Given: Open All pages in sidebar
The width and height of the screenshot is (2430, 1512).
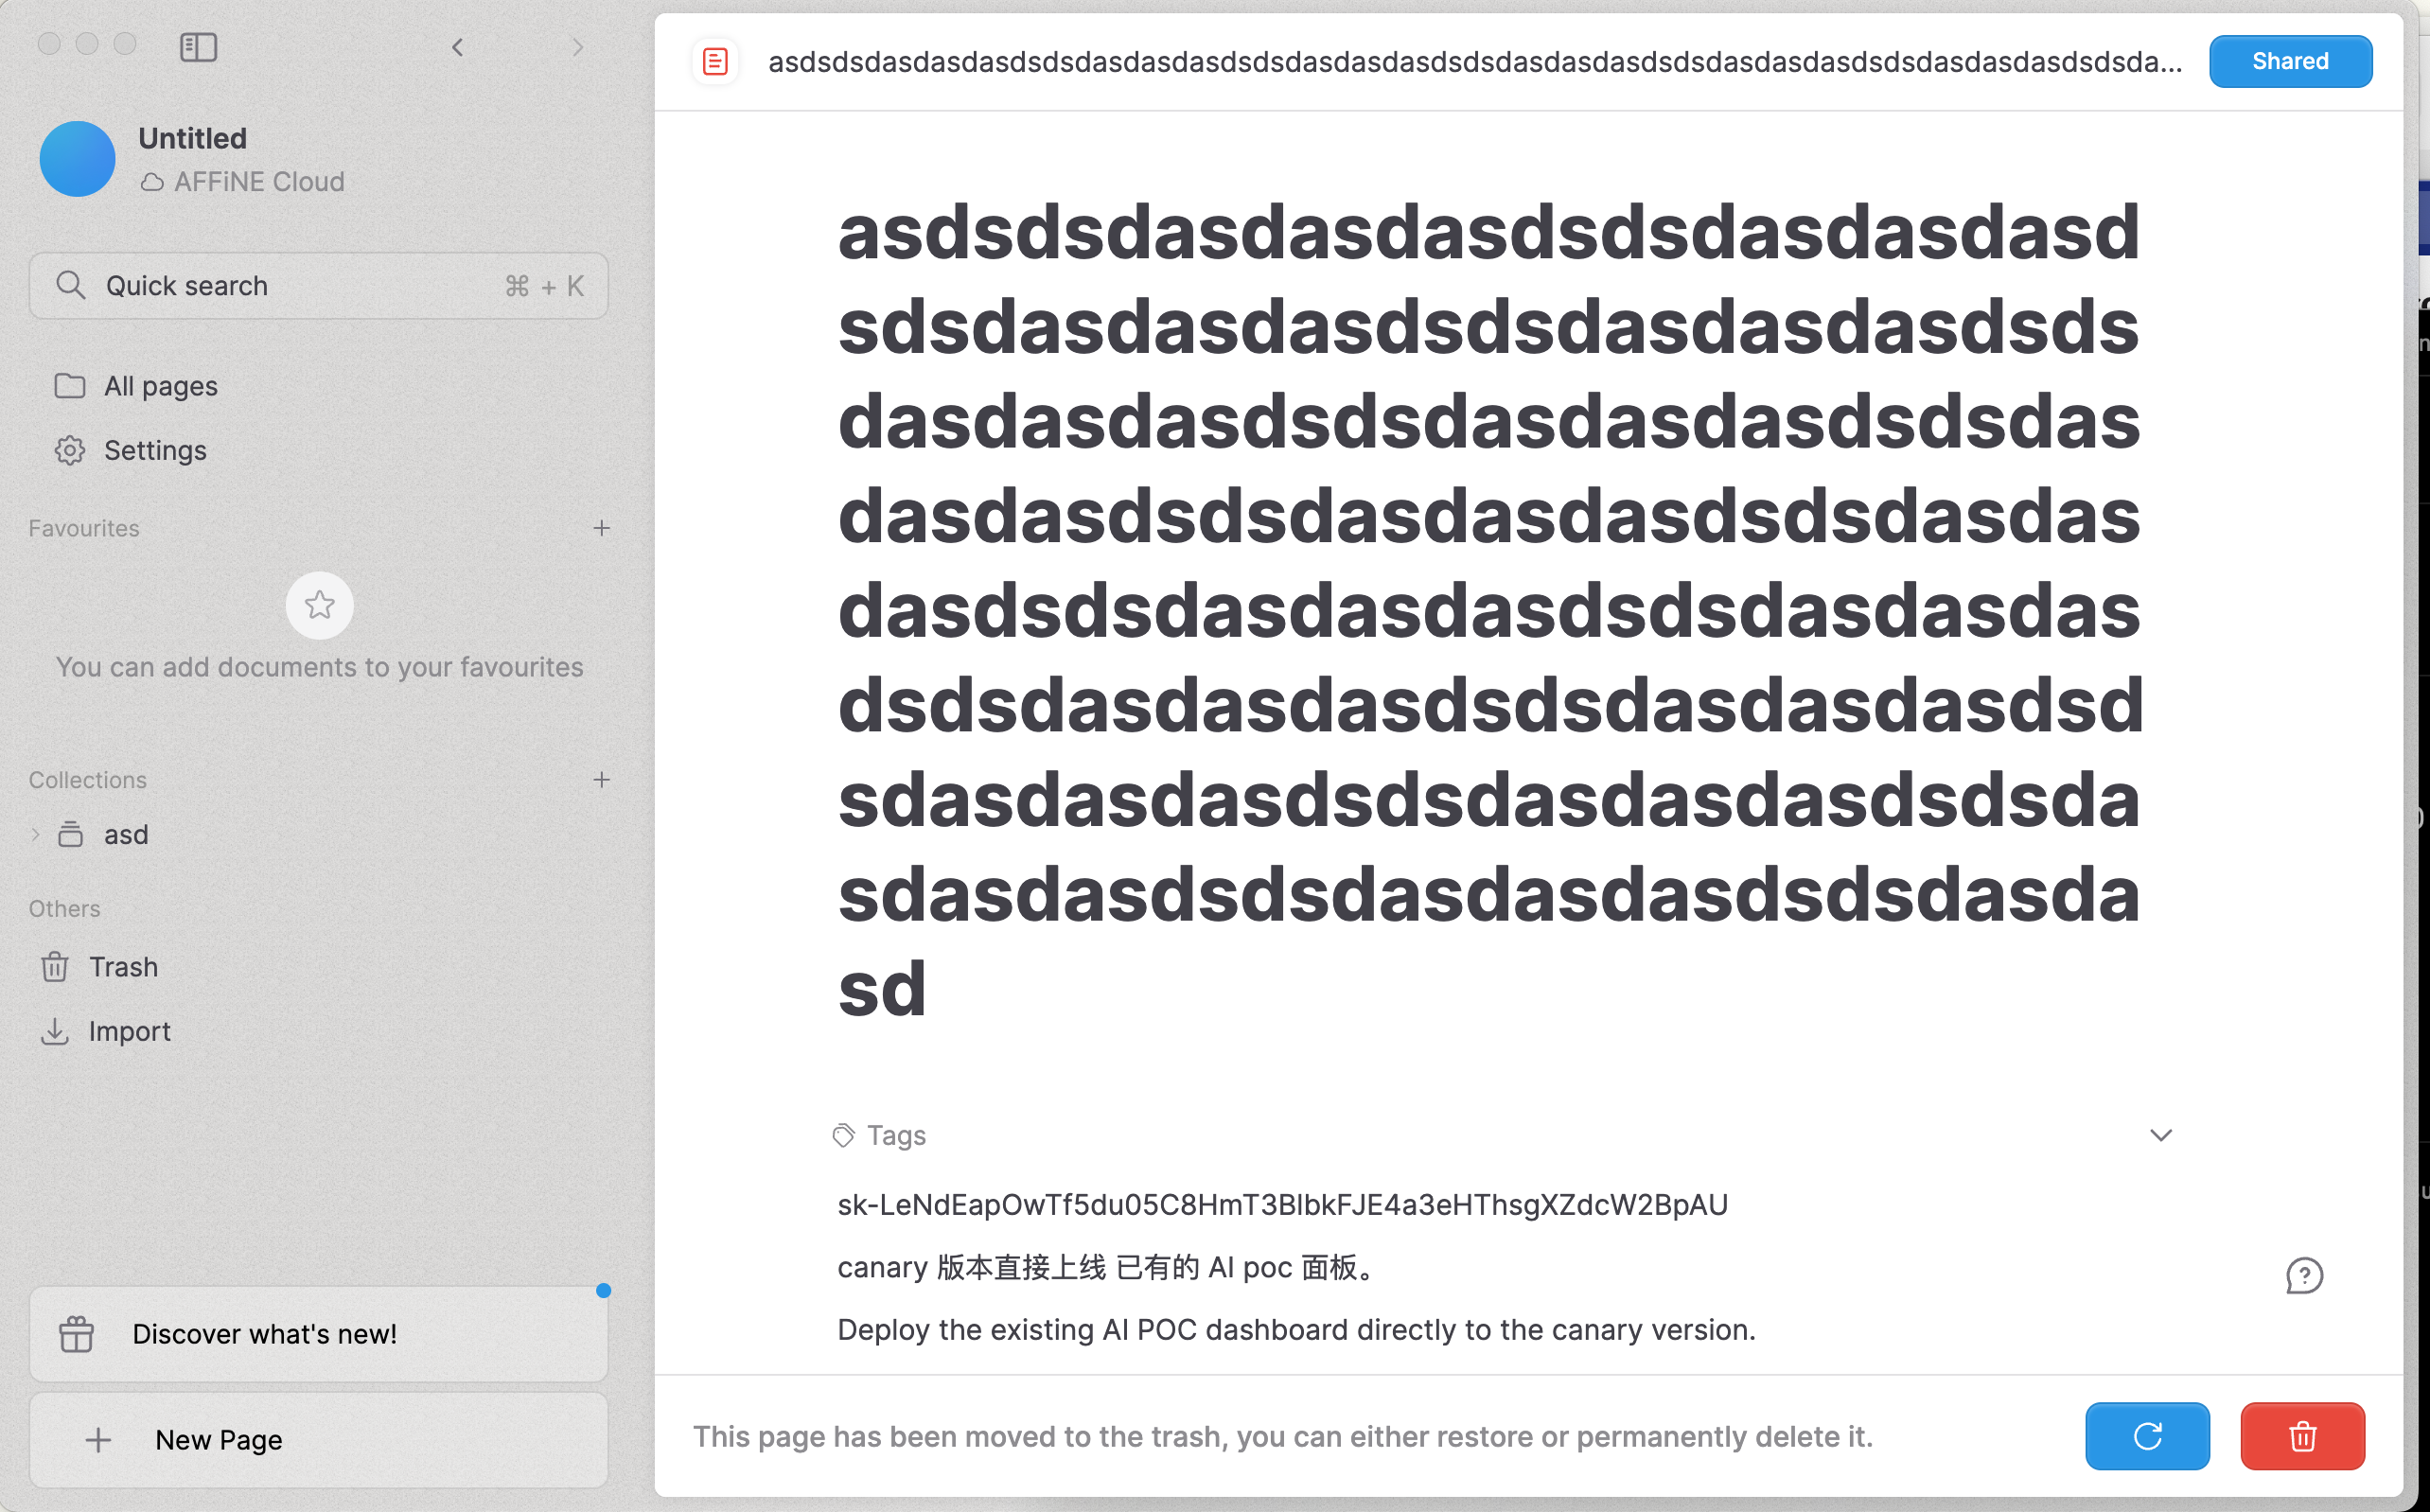Looking at the screenshot, I should coord(160,386).
